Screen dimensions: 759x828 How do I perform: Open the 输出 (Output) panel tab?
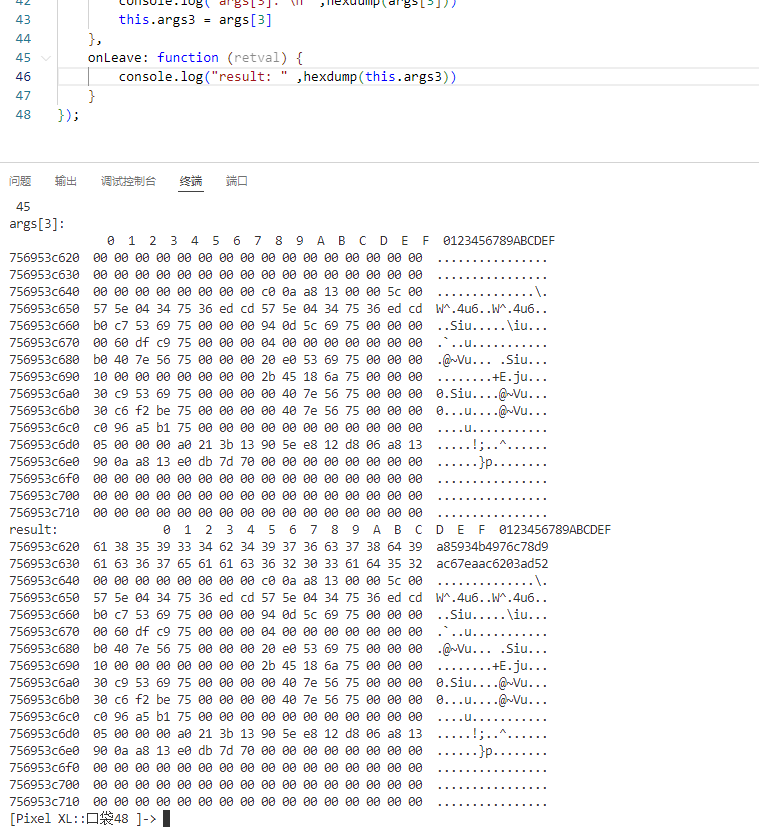(66, 181)
